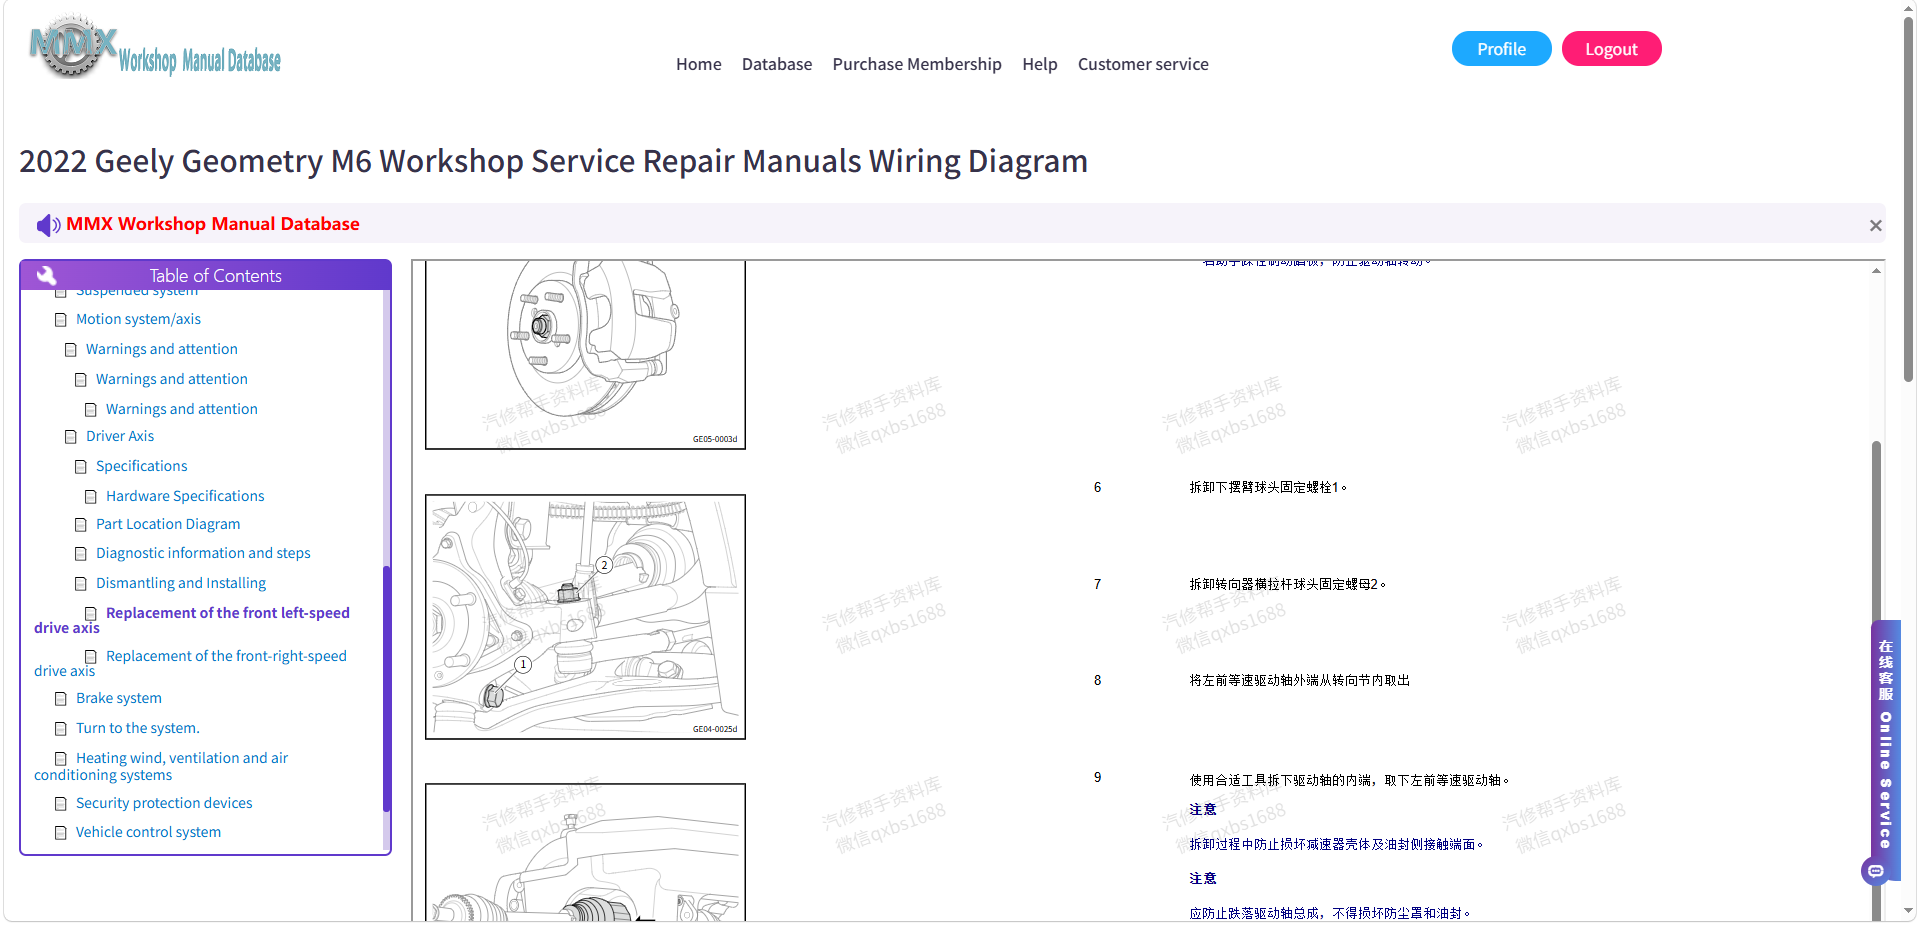Click document icon beside Hardware Specifications
The width and height of the screenshot is (1920, 925).
click(91, 497)
